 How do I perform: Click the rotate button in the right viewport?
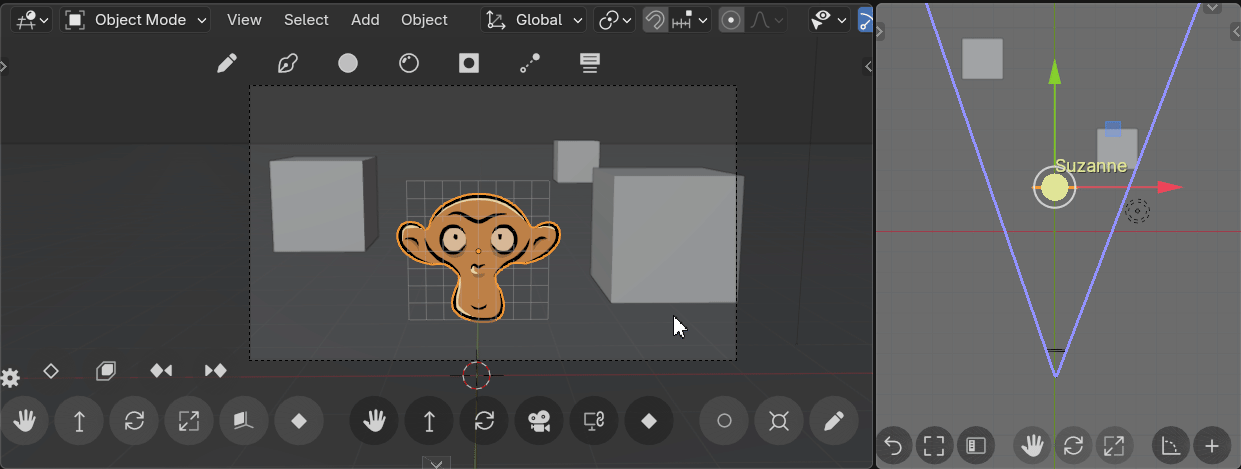[1073, 446]
